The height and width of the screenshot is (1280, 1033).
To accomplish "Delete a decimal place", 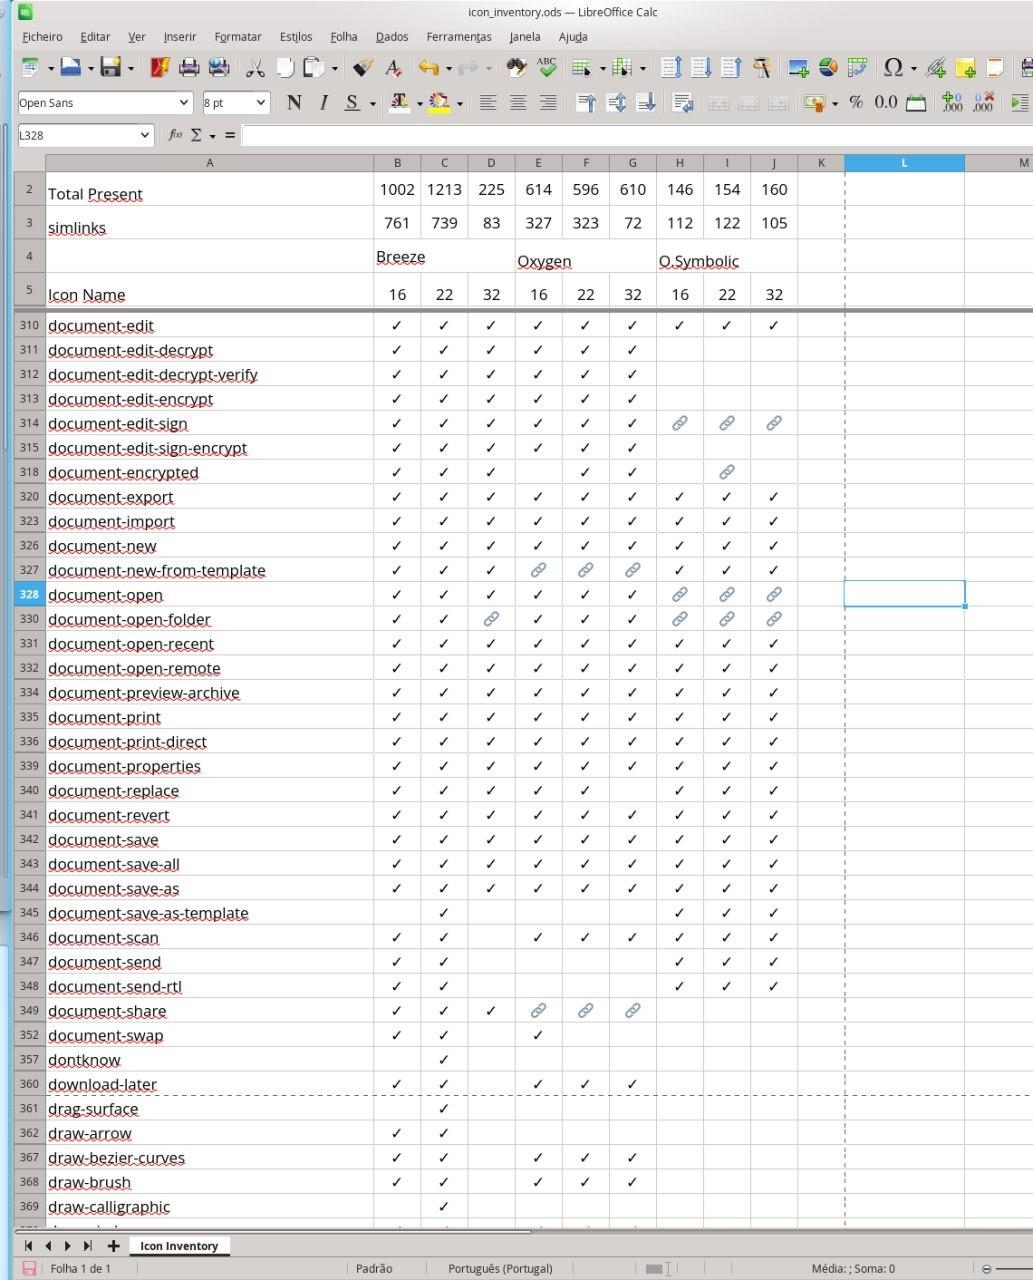I will coord(982,102).
